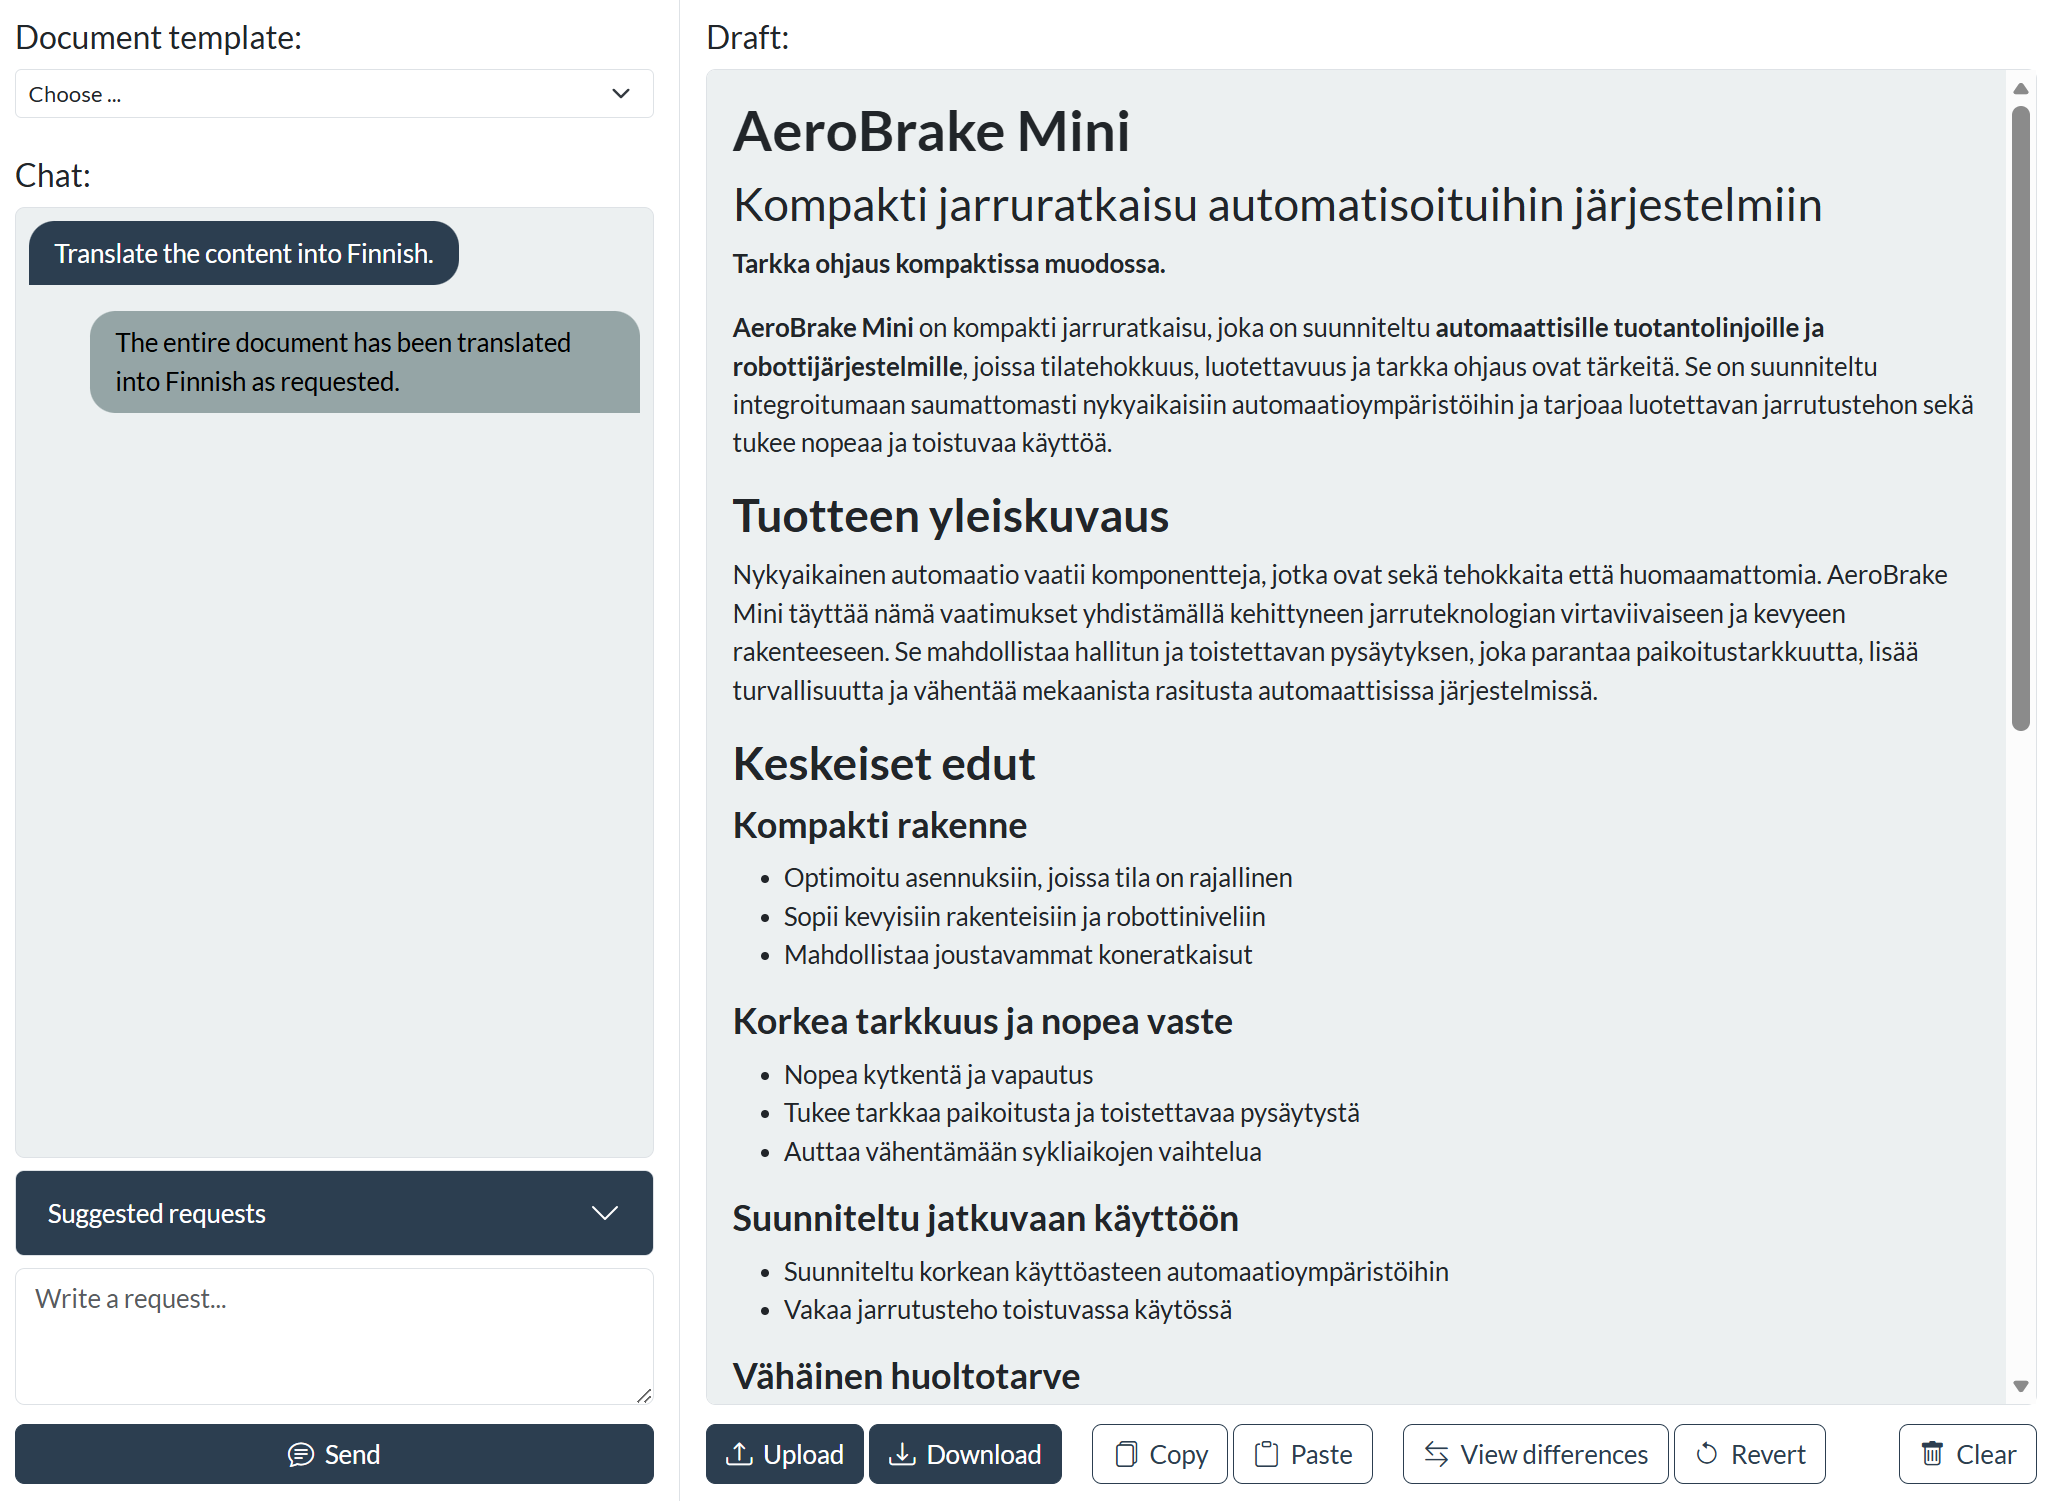The height and width of the screenshot is (1501, 2055).
Task: Click the AeroBrake Mini title heading
Action: tap(931, 131)
